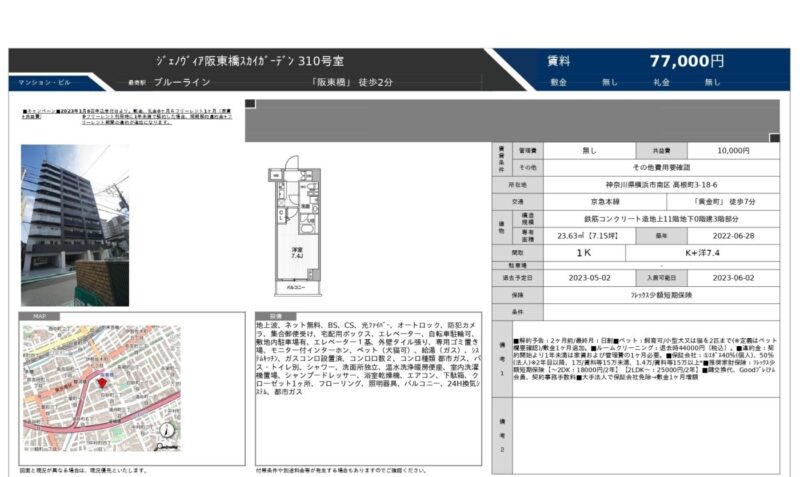Select the 入居可能日 2023-06-02 date
The height and width of the screenshot is (477, 800).
(x=733, y=278)
